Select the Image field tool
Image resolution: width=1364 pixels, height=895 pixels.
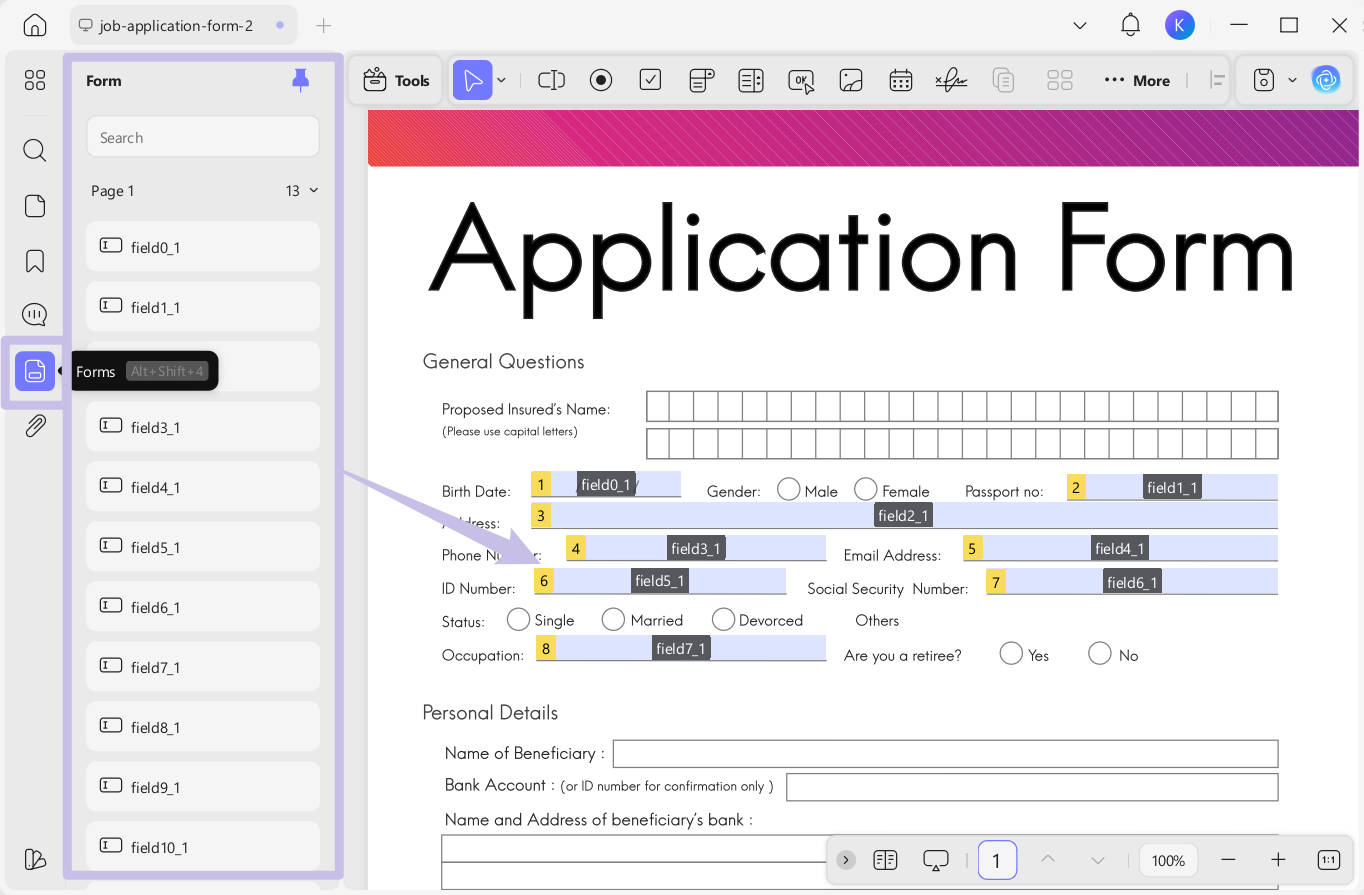pyautogui.click(x=851, y=80)
